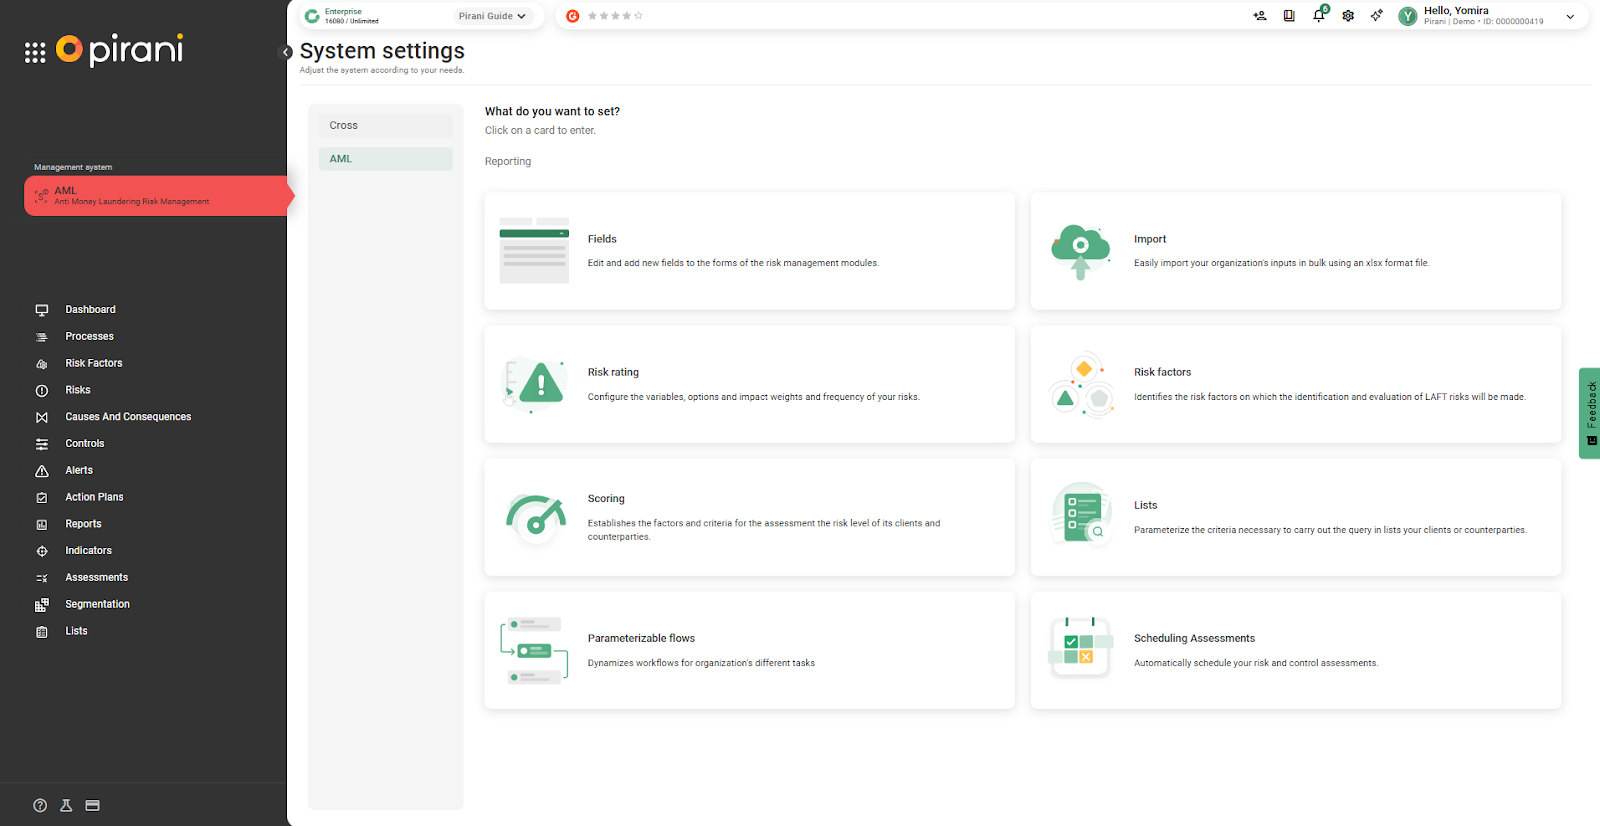
Task: Open the app launcher grid icon
Action: click(35, 53)
